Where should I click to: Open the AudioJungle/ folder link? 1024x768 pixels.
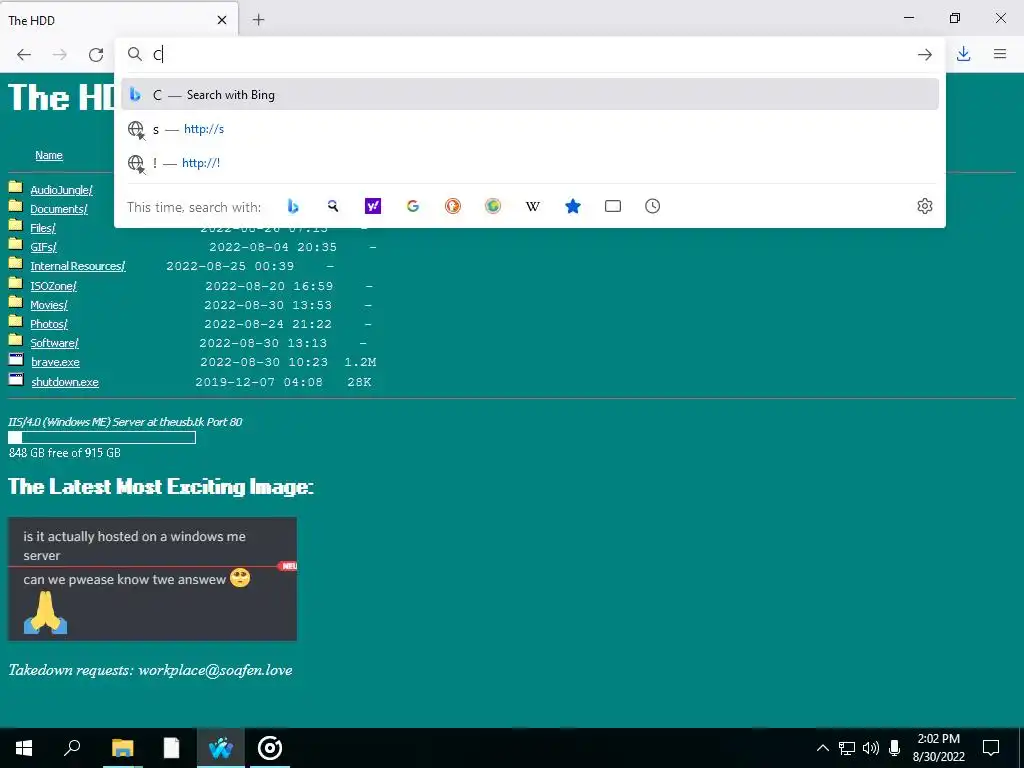coord(61,190)
